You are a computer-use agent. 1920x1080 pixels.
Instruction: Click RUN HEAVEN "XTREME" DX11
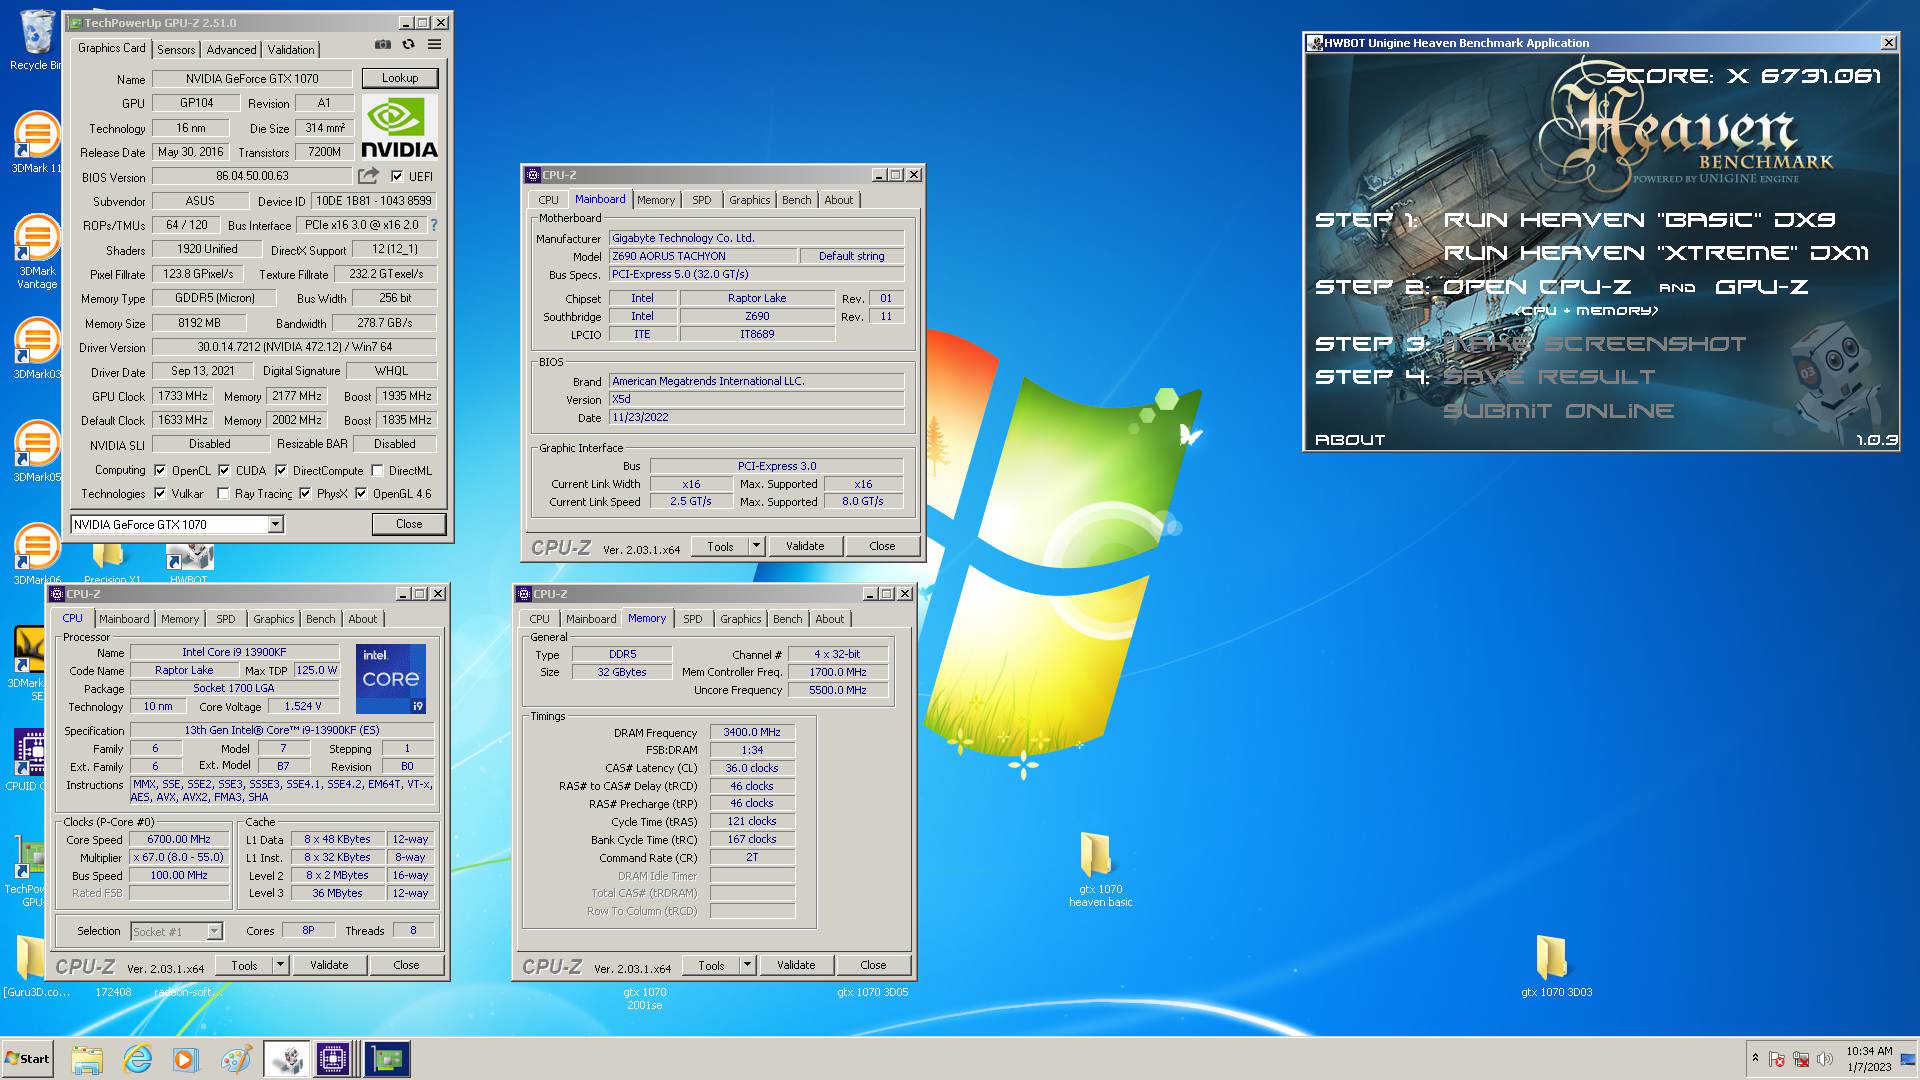[x=1656, y=253]
